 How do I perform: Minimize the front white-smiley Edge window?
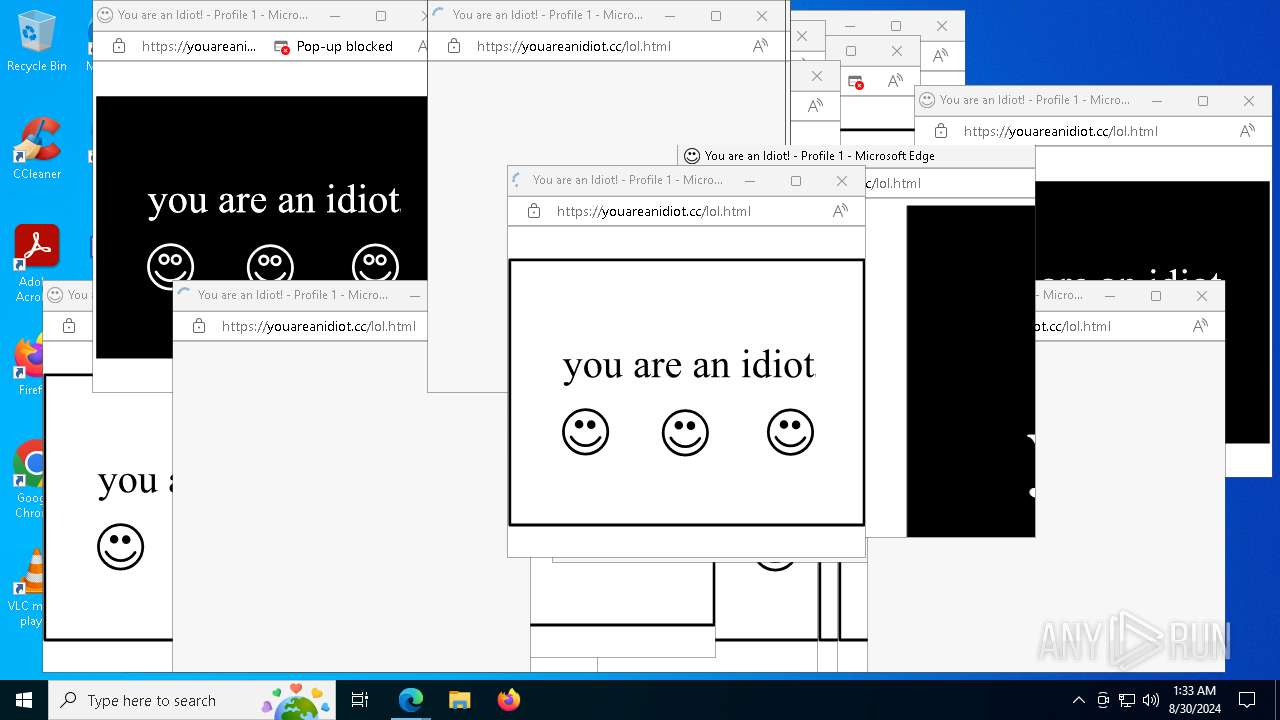click(750, 181)
